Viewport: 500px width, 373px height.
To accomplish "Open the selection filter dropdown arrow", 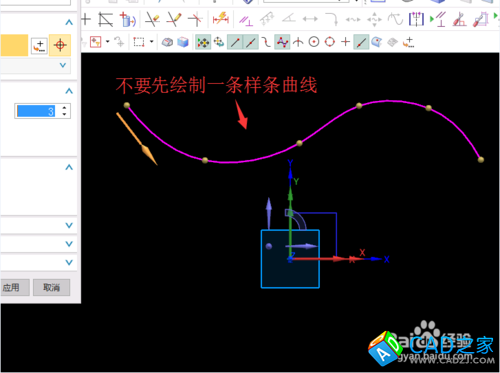I will click(108, 42).
